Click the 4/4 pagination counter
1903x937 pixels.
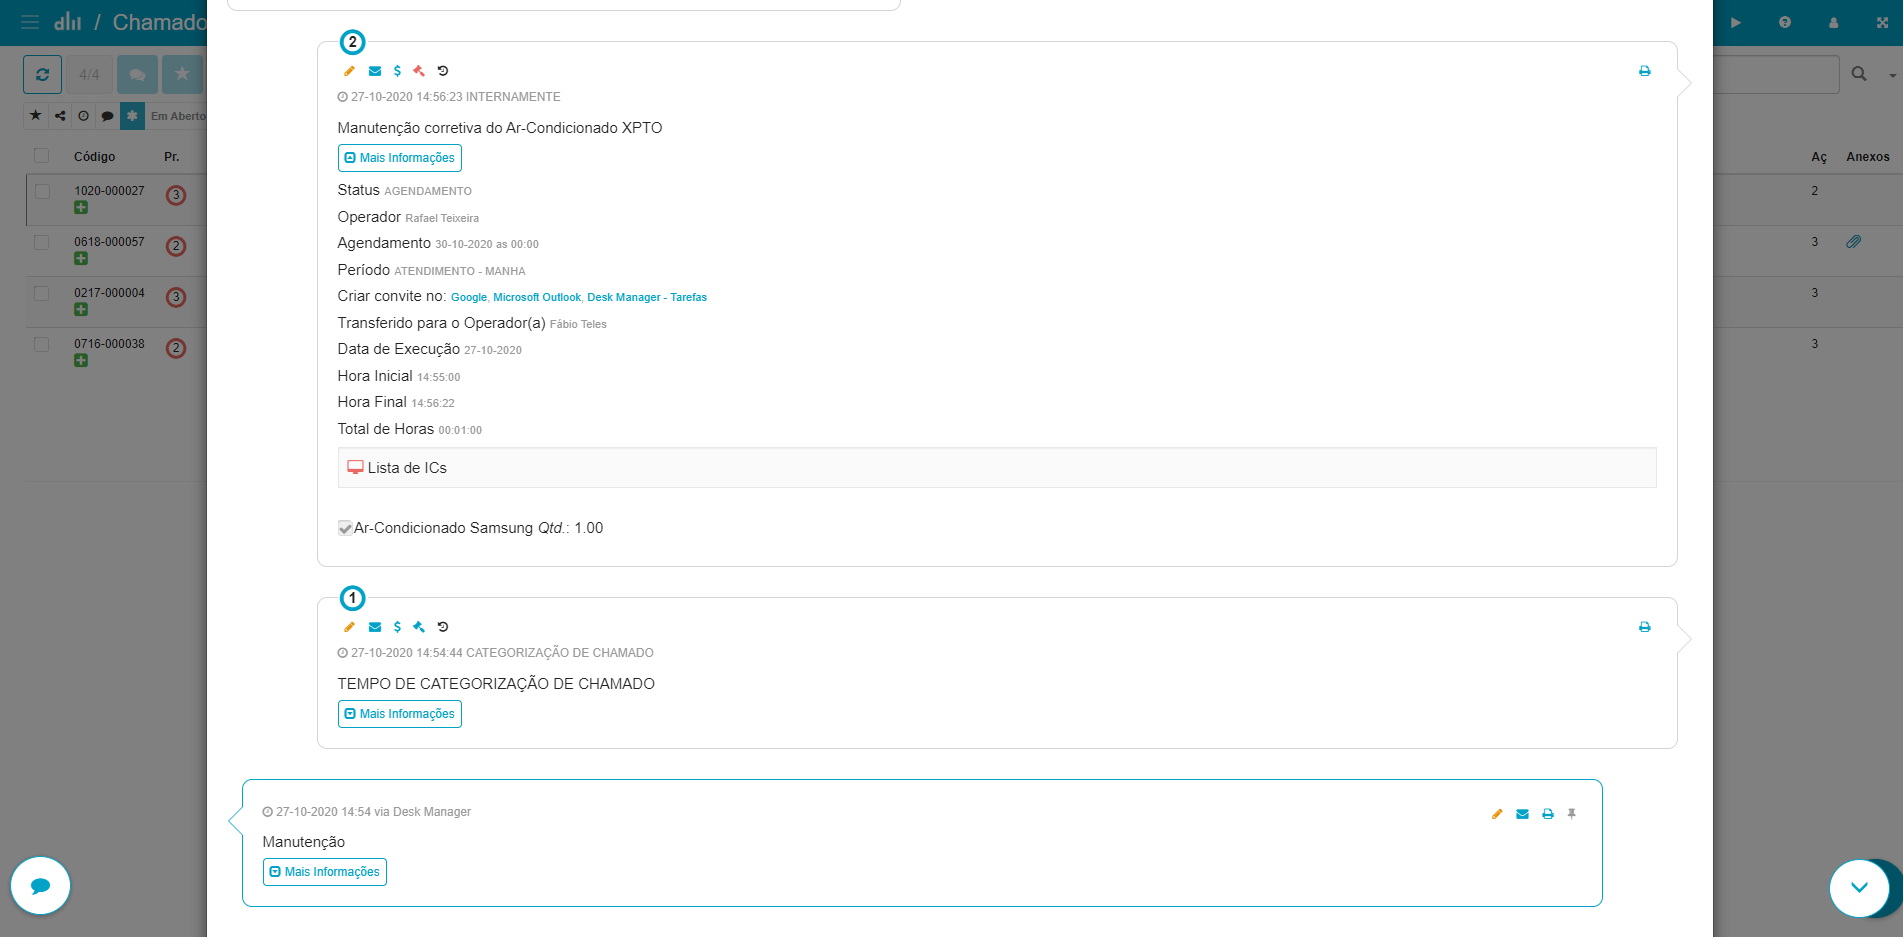89,74
